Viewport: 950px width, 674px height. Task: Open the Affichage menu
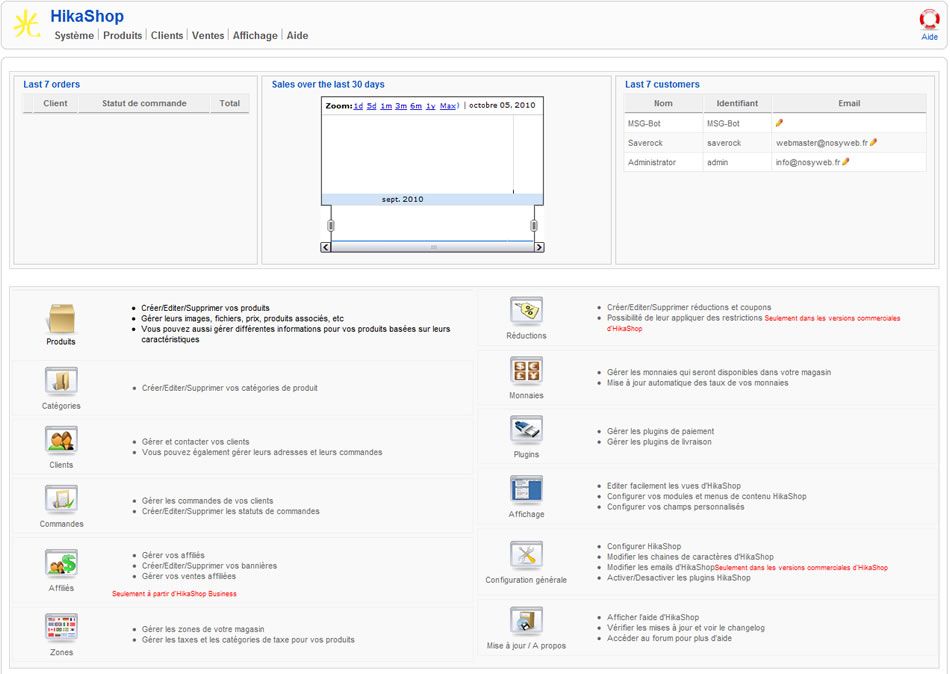click(x=255, y=35)
